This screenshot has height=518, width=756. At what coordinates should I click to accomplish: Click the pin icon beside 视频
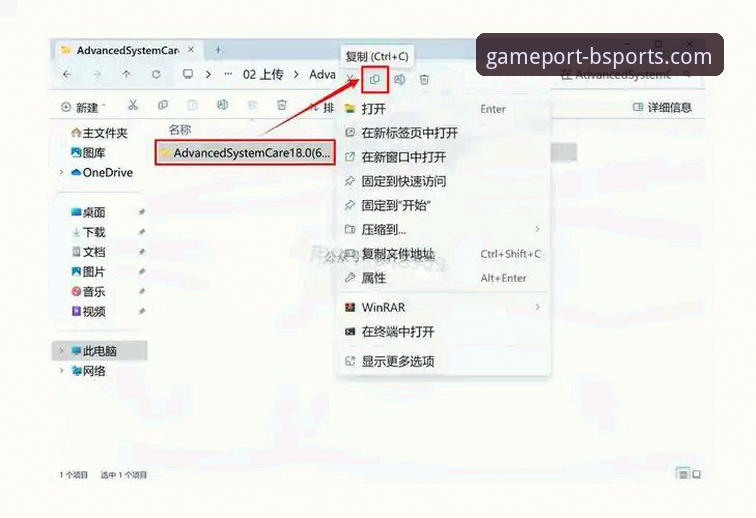pyautogui.click(x=142, y=312)
